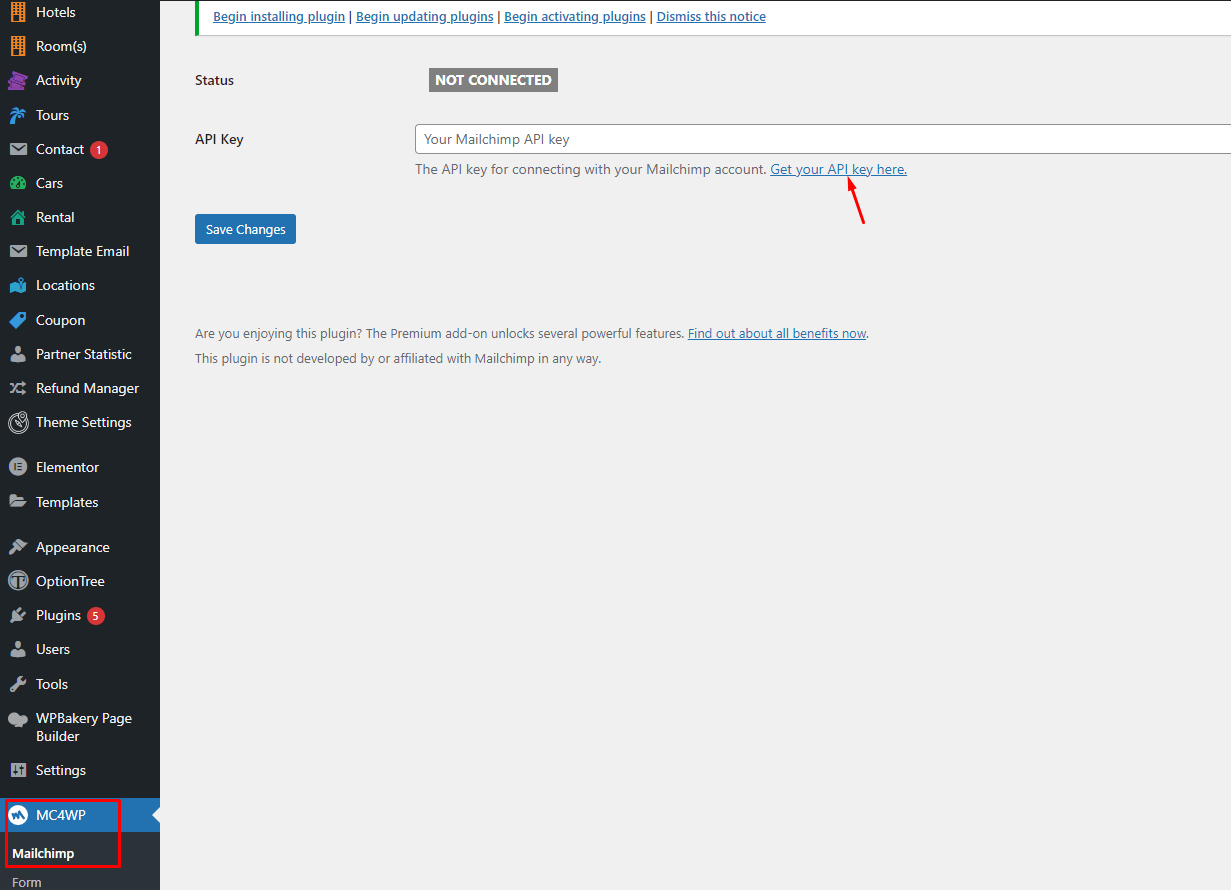
Task: Click the OptionTree icon
Action: point(18,581)
